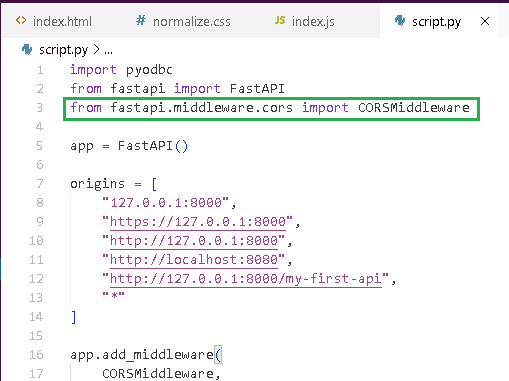Viewport: 509px width, 381px height.
Task: Click CORSMiddleware on the line 3 import
Action: [x=414, y=108]
